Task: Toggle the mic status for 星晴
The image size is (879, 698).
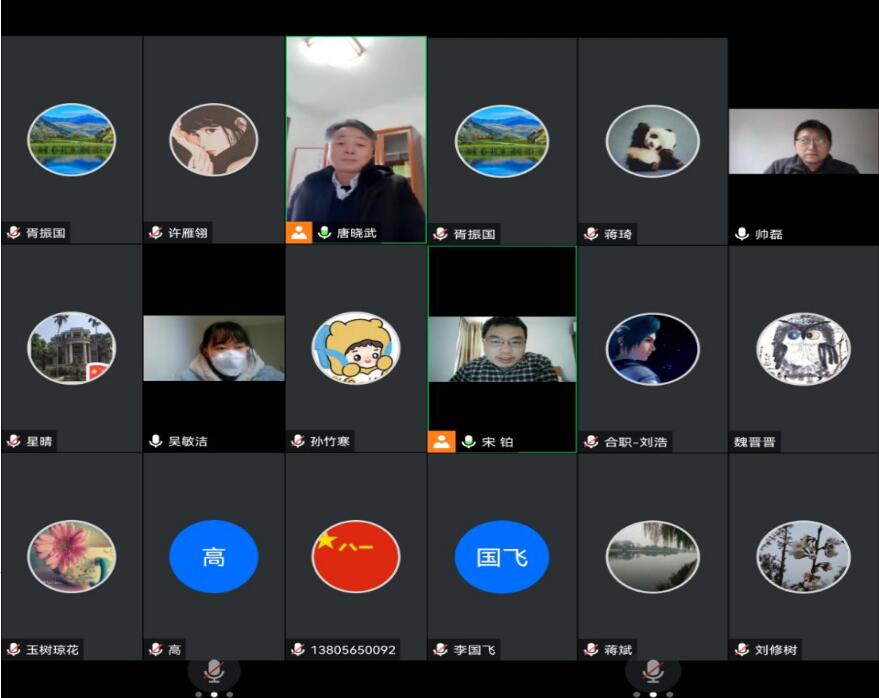Action: [14, 441]
